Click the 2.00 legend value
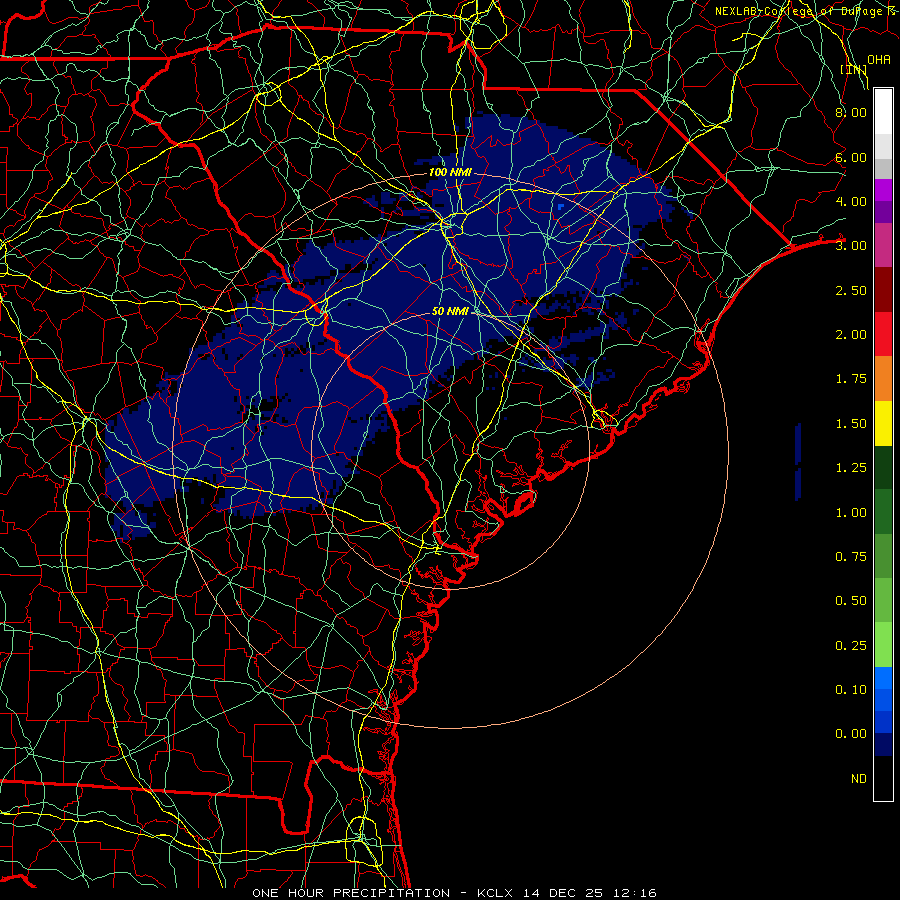 [851, 335]
